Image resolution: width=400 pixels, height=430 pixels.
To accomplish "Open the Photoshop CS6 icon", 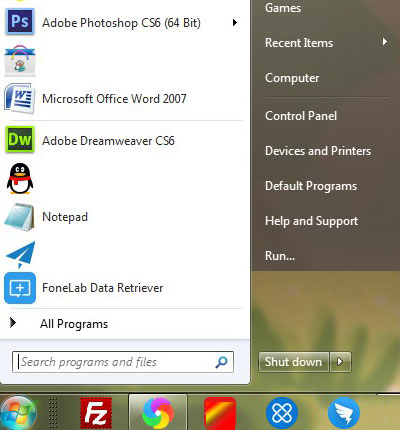I will tap(20, 22).
